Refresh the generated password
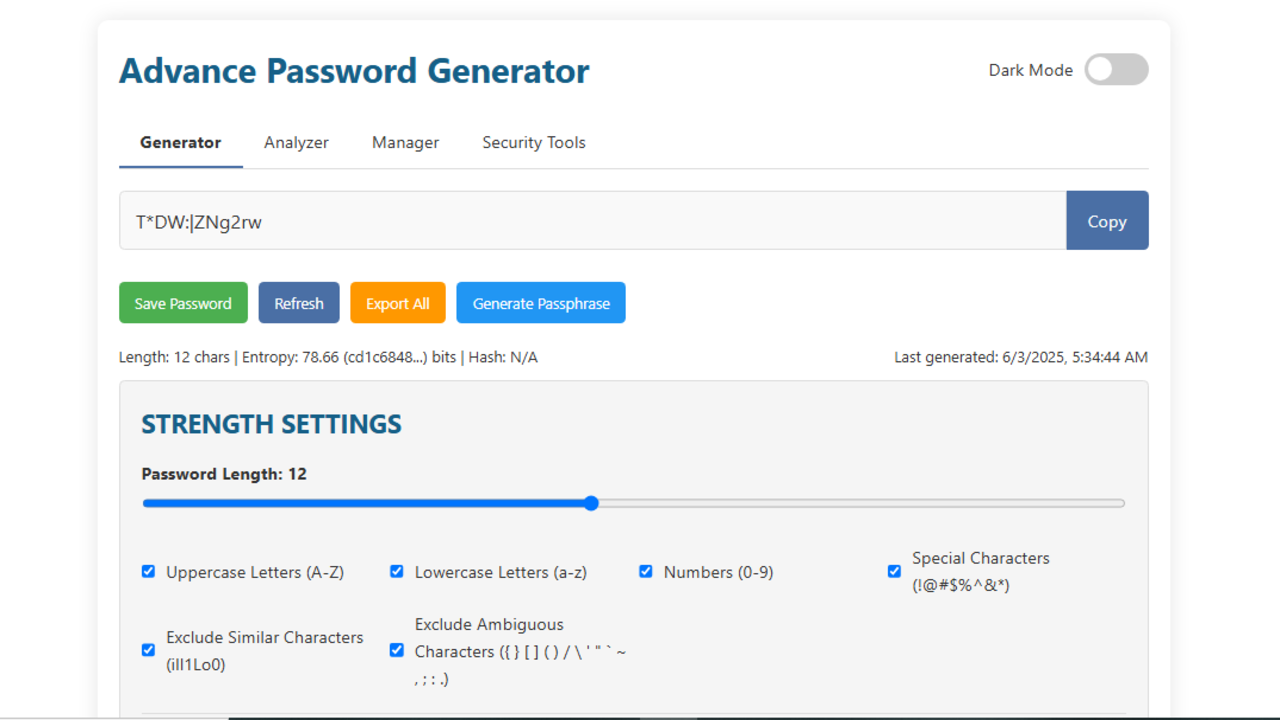1280x720 pixels. pyautogui.click(x=299, y=303)
